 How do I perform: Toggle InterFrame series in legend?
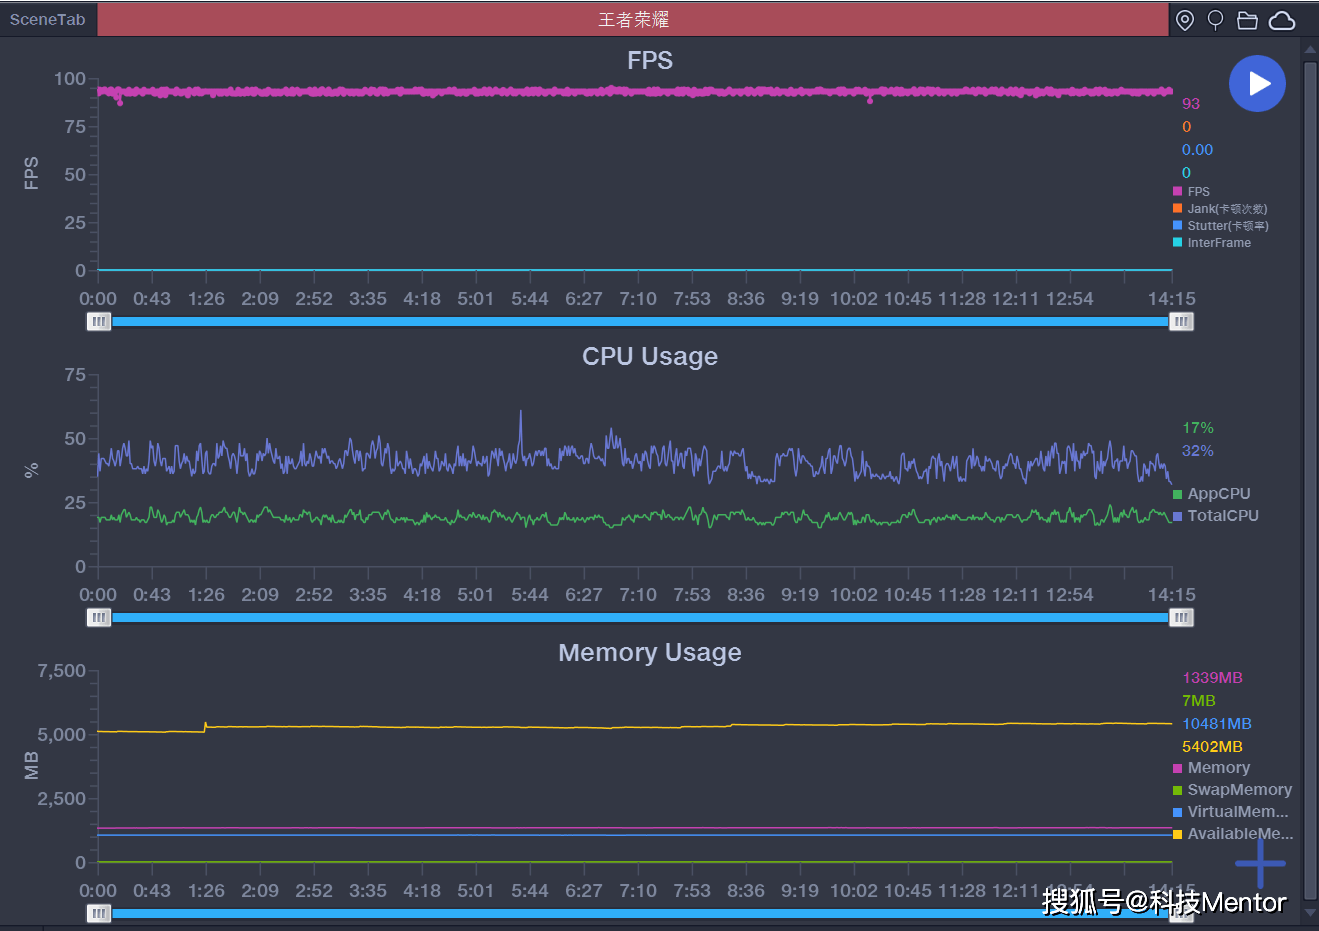pos(1212,242)
